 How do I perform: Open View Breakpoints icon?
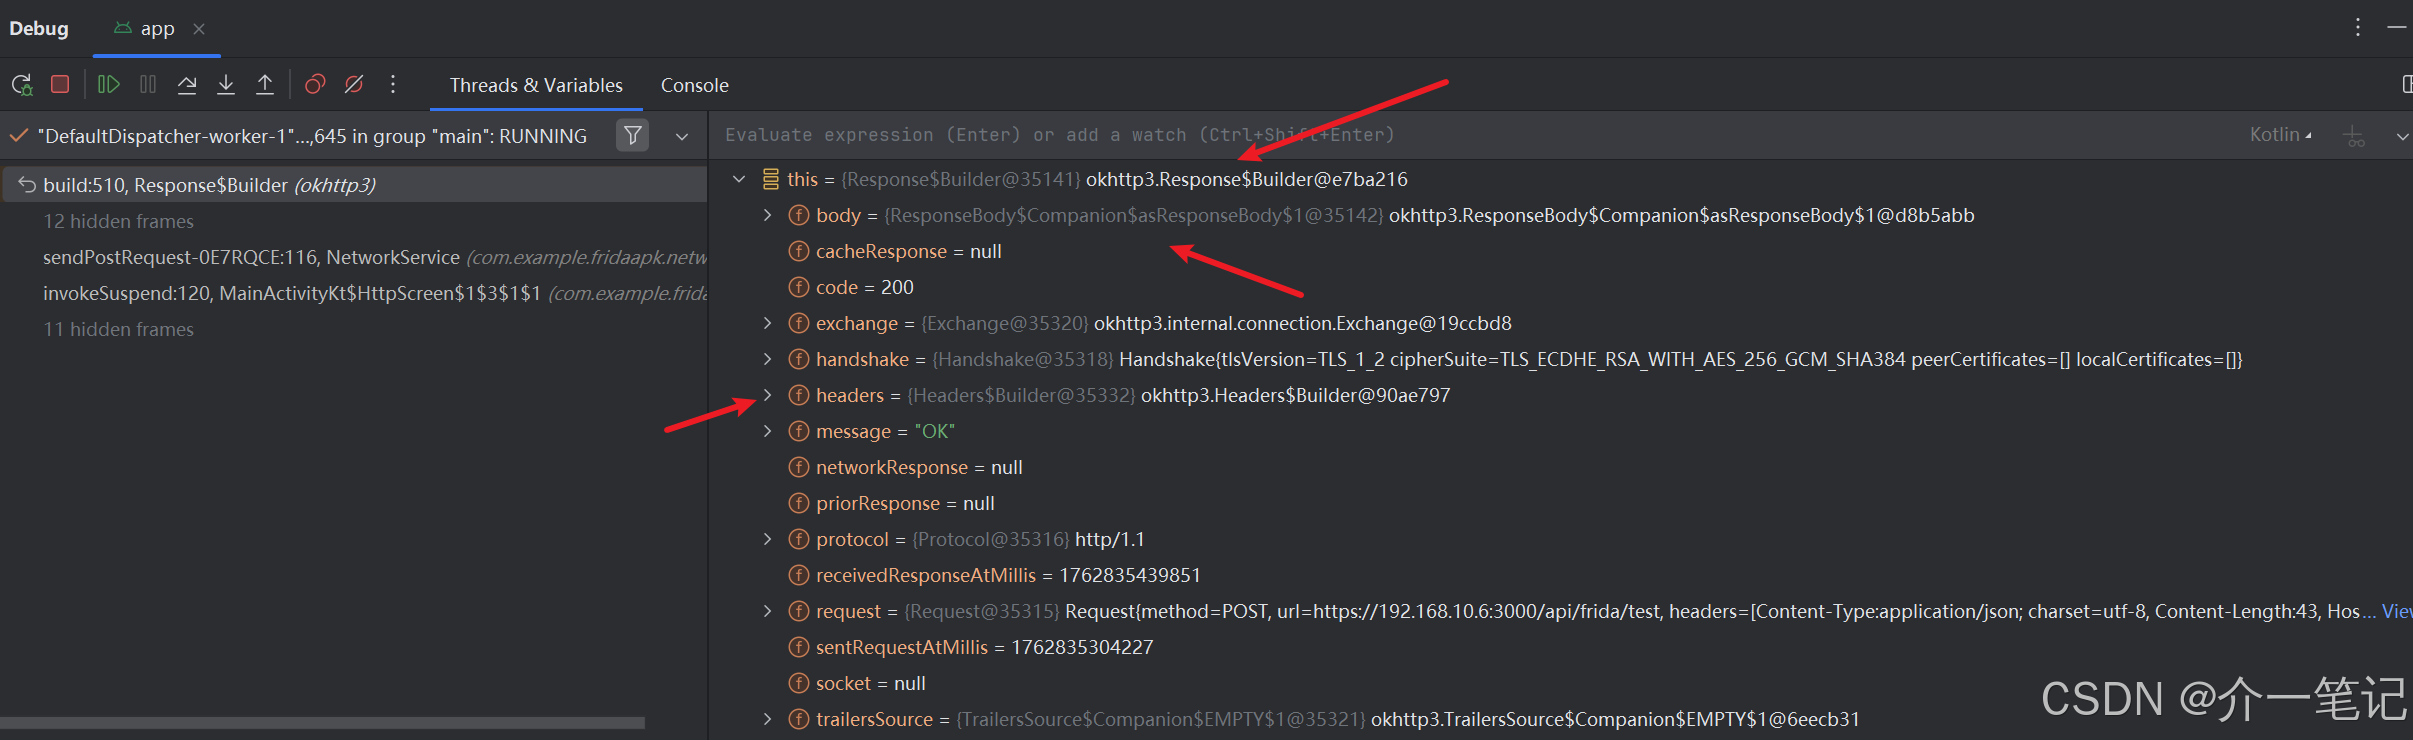click(315, 85)
